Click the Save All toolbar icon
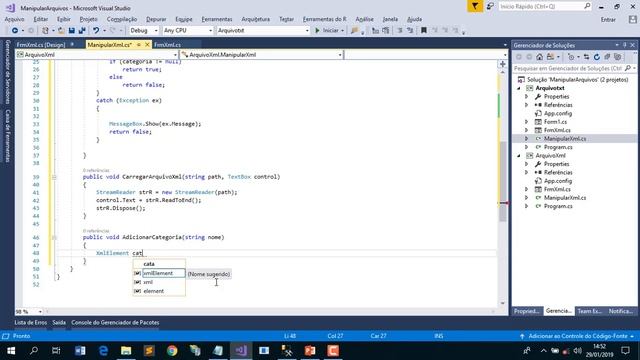This screenshot has height=360, width=640. tap(82, 31)
